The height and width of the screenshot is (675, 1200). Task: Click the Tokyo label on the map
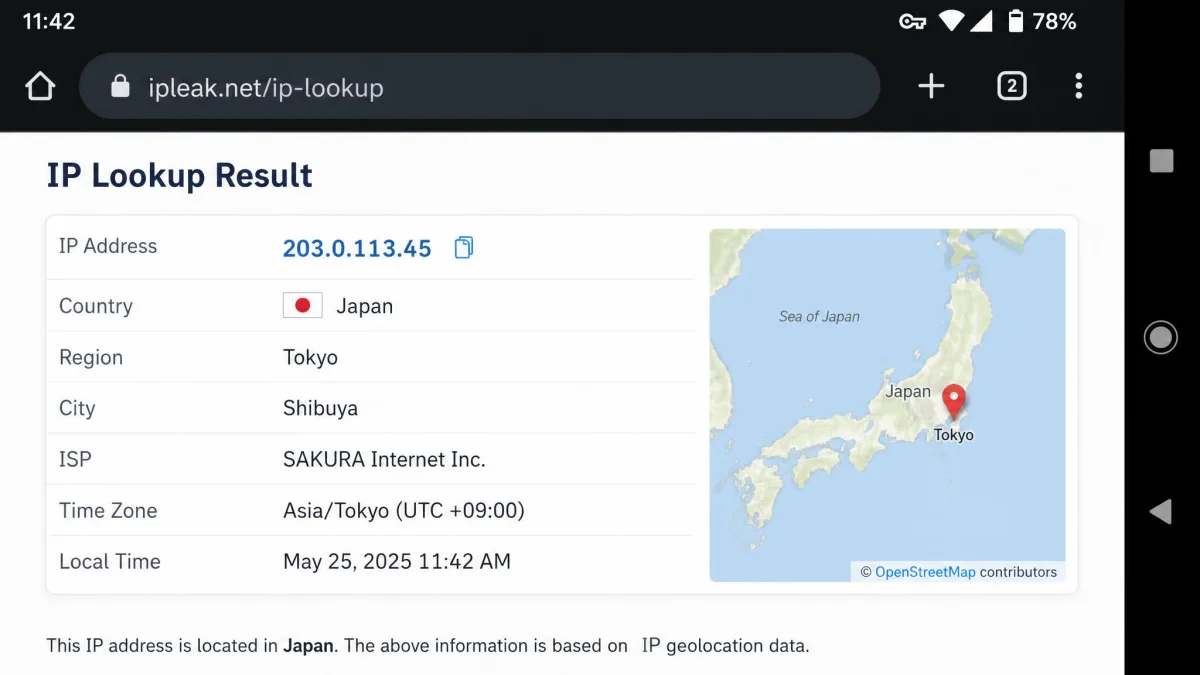[953, 435]
